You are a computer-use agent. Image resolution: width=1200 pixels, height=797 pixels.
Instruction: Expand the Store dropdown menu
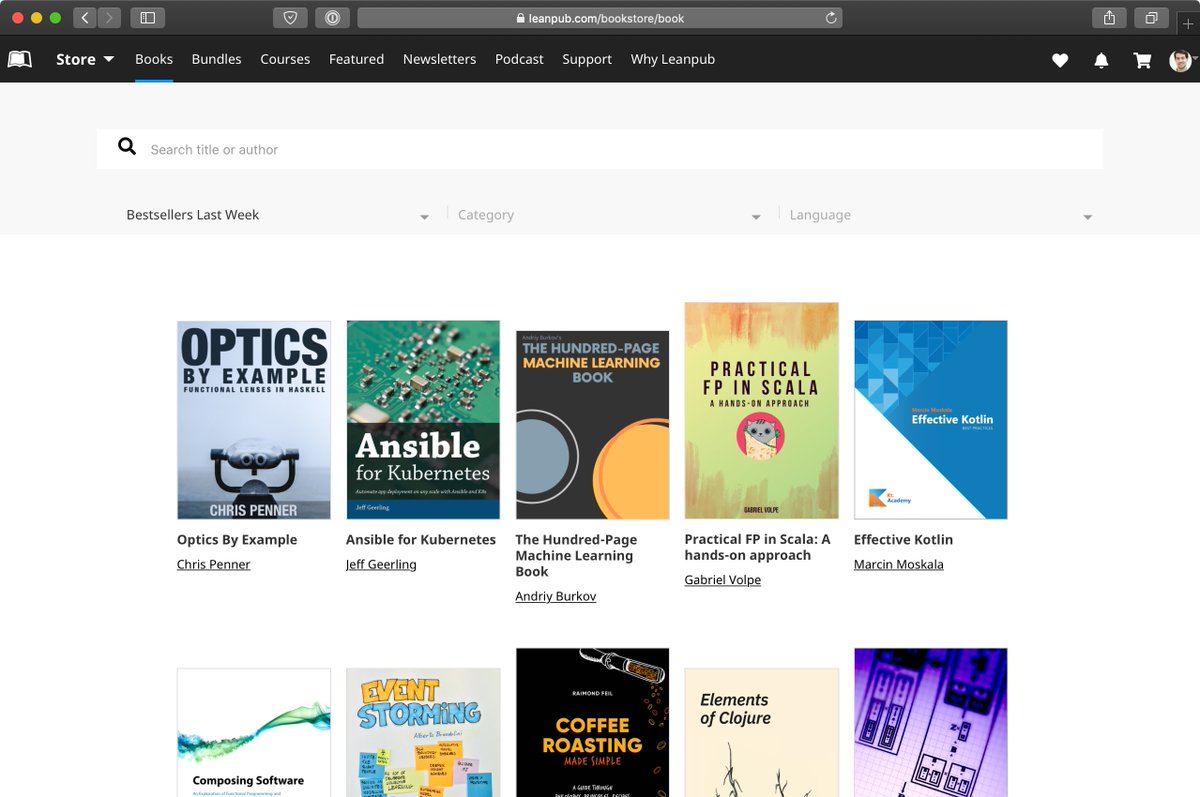(85, 59)
